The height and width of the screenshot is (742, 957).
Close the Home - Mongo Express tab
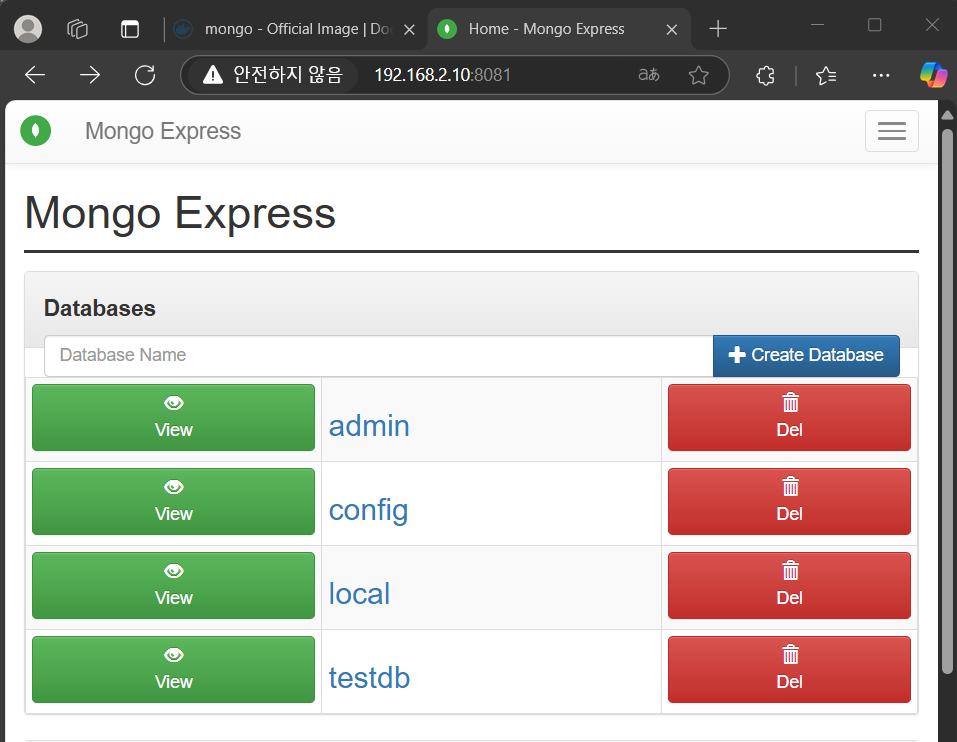coord(672,29)
